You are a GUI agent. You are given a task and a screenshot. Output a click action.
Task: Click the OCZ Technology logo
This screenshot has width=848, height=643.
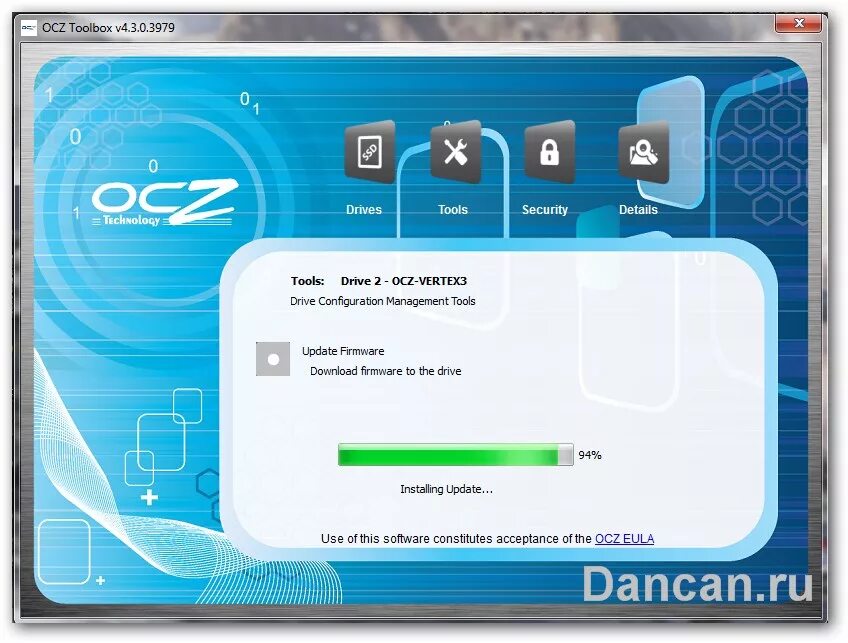pyautogui.click(x=165, y=202)
